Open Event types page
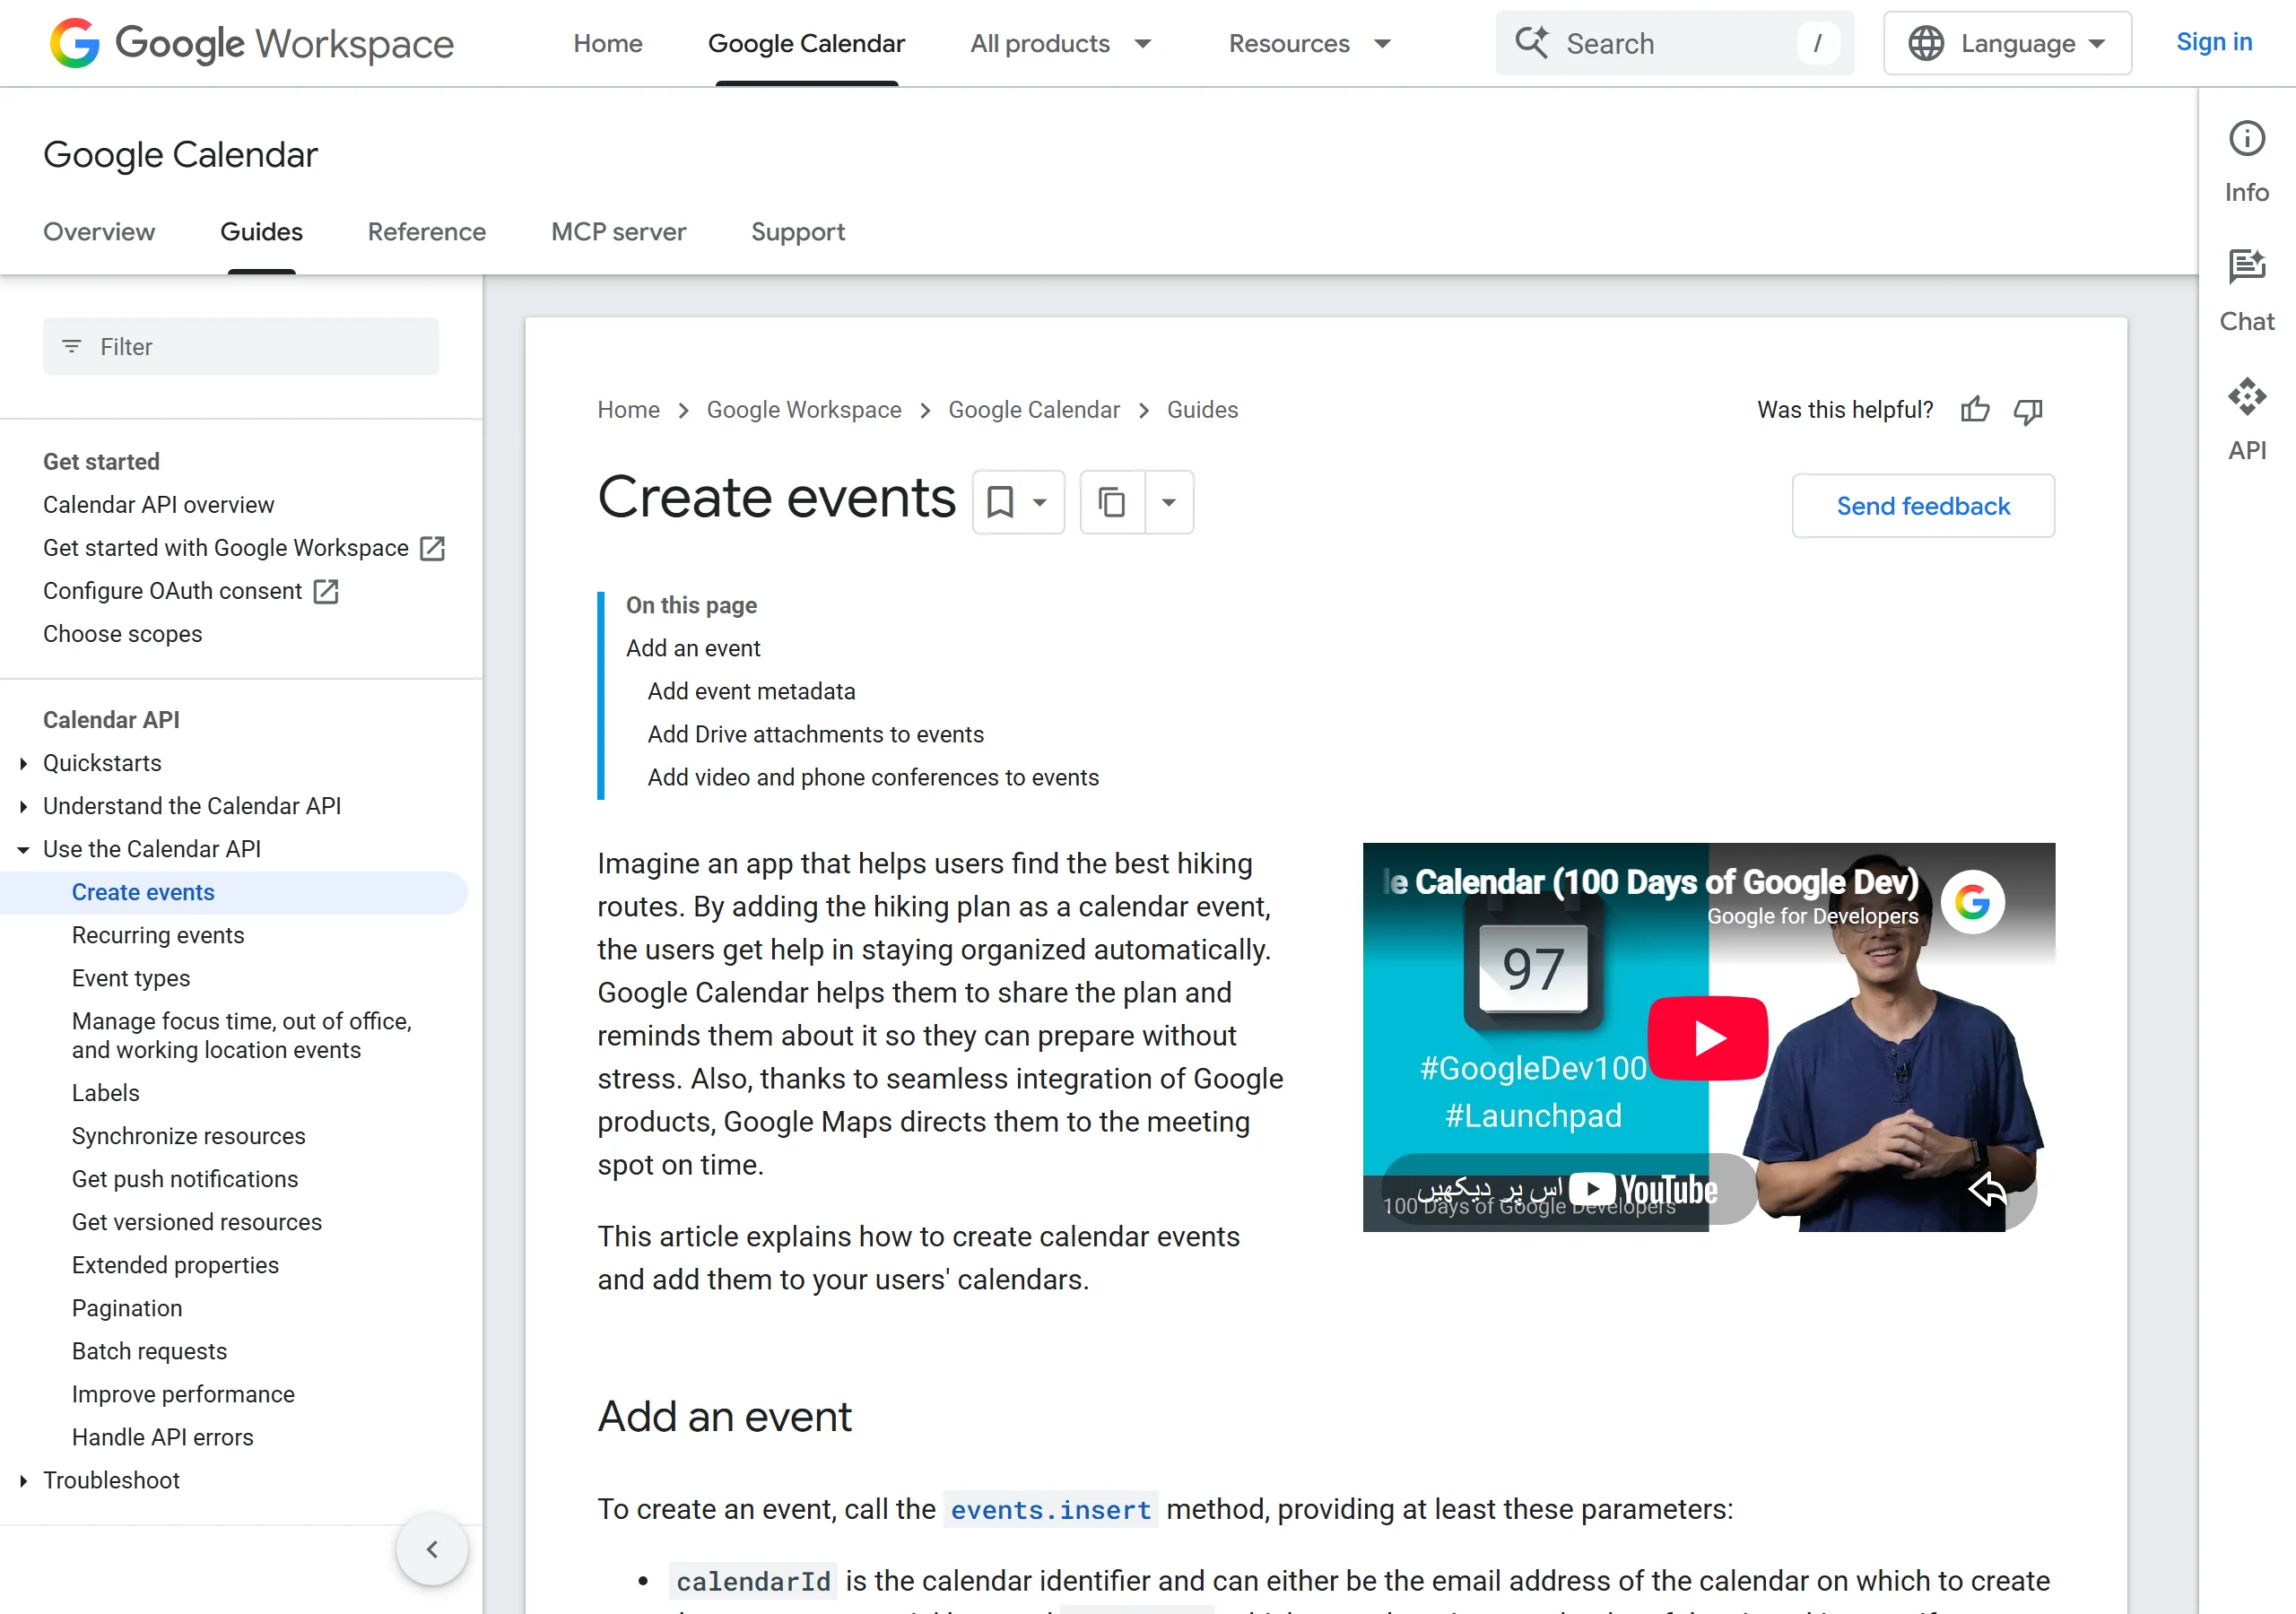 click(x=131, y=978)
